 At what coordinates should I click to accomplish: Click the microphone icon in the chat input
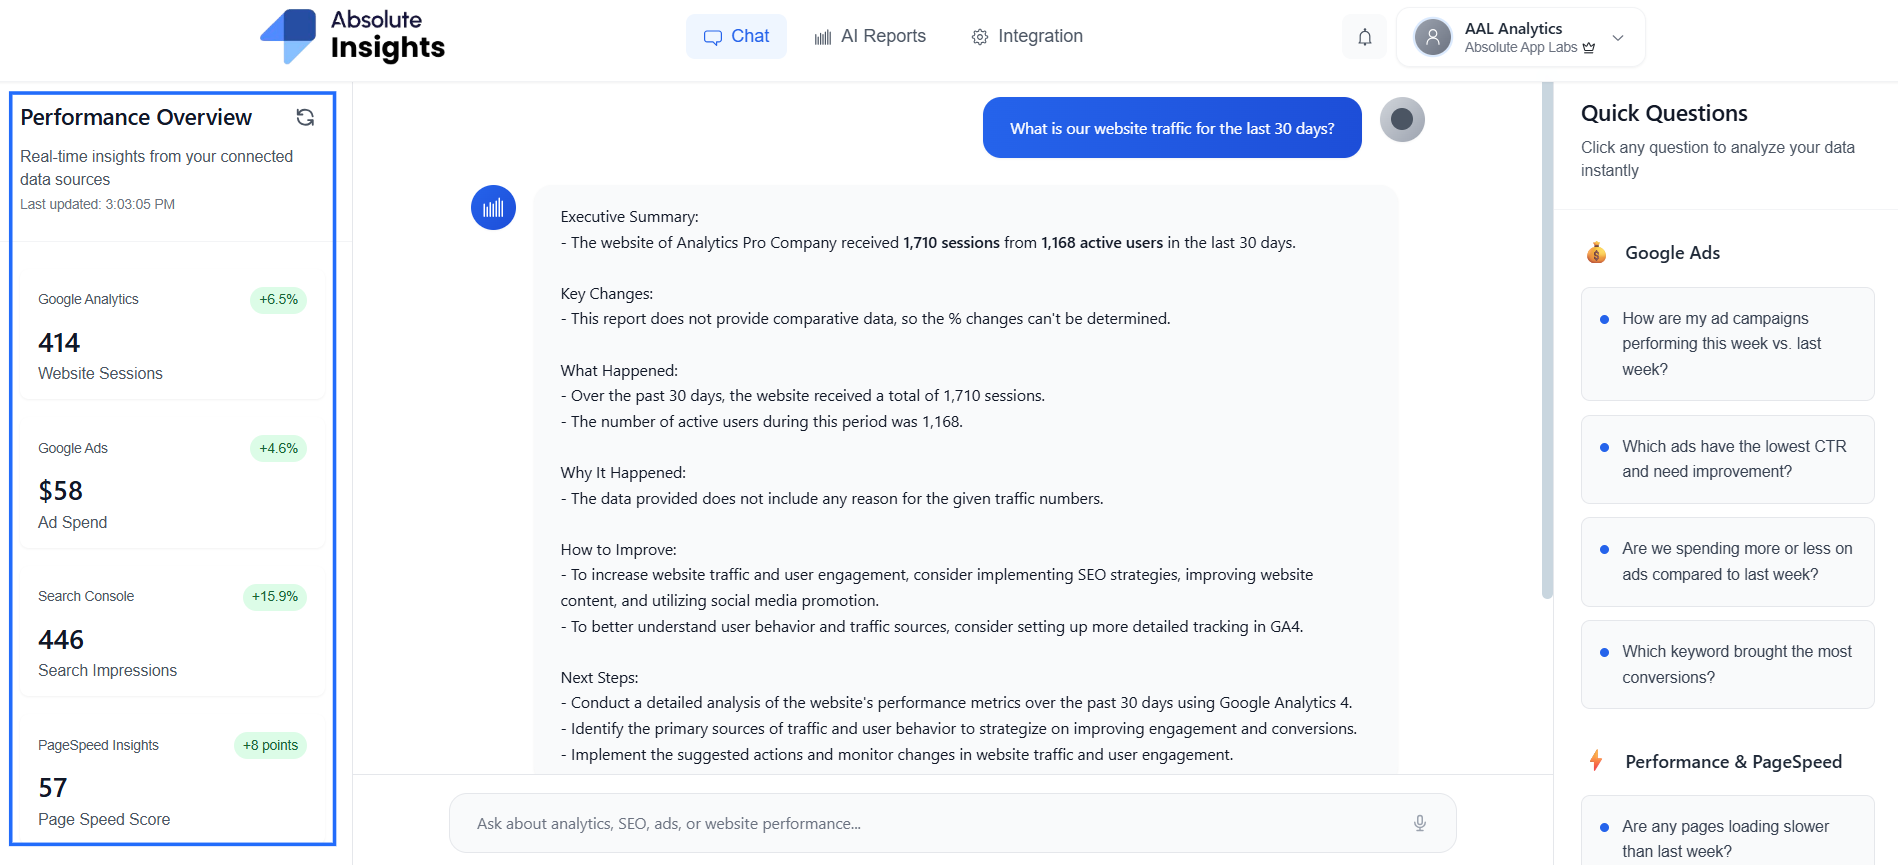[1419, 823]
